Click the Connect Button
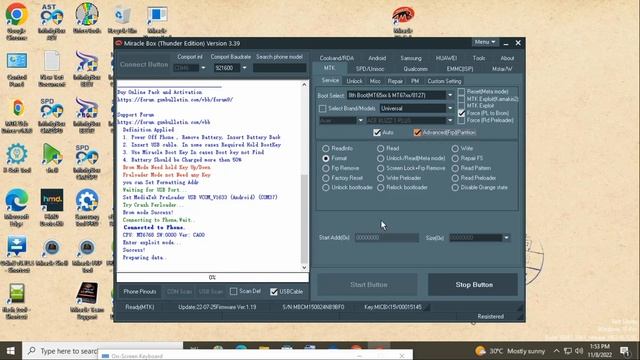Screen dimensions: 640x360 pyautogui.click(x=144, y=64)
